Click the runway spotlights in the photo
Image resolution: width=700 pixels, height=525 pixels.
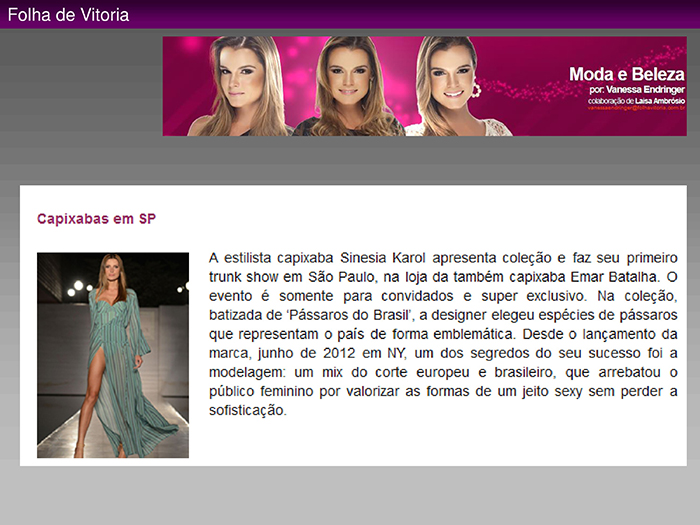coord(79,288)
